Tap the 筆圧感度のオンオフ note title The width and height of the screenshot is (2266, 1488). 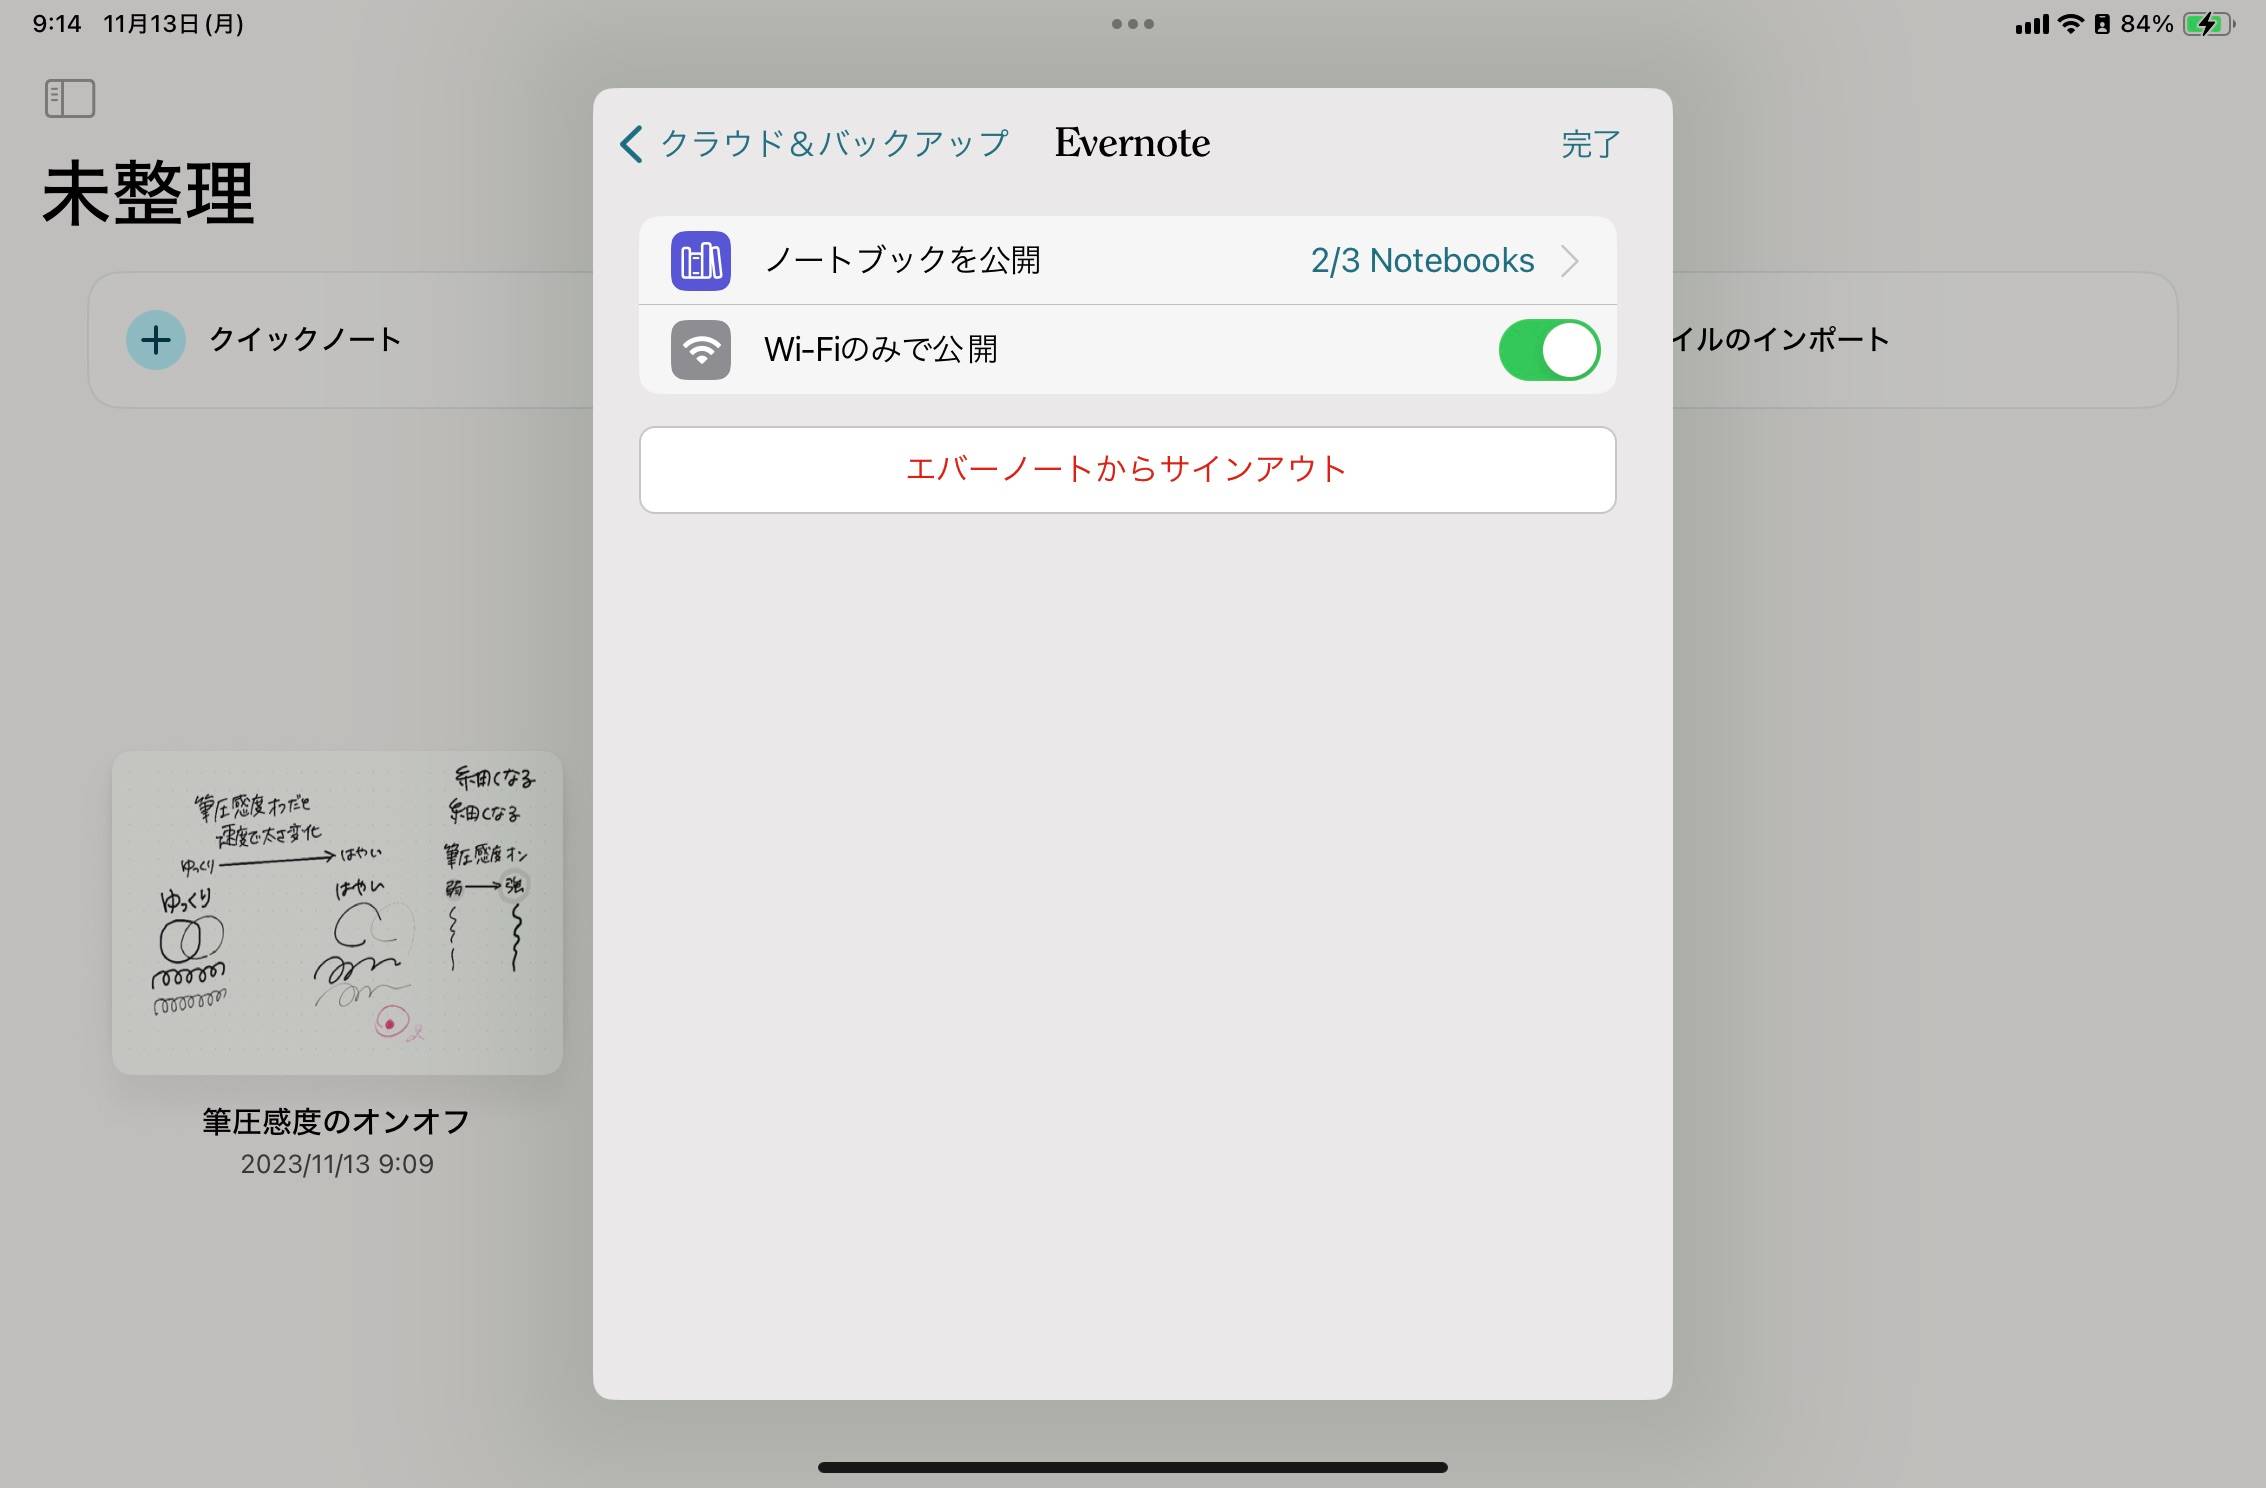[x=337, y=1122]
